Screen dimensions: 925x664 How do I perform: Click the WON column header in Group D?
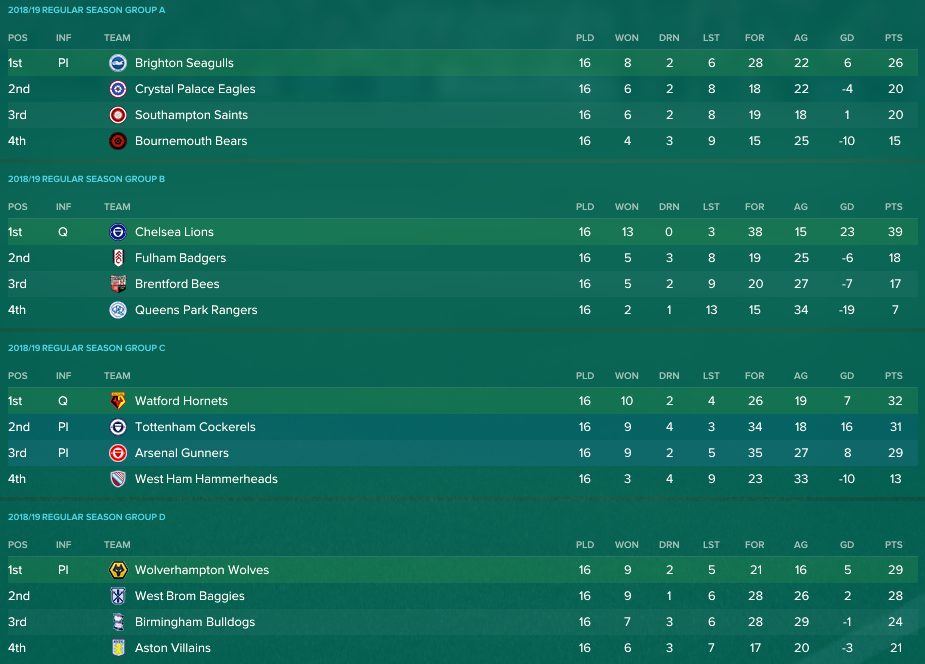[x=626, y=545]
